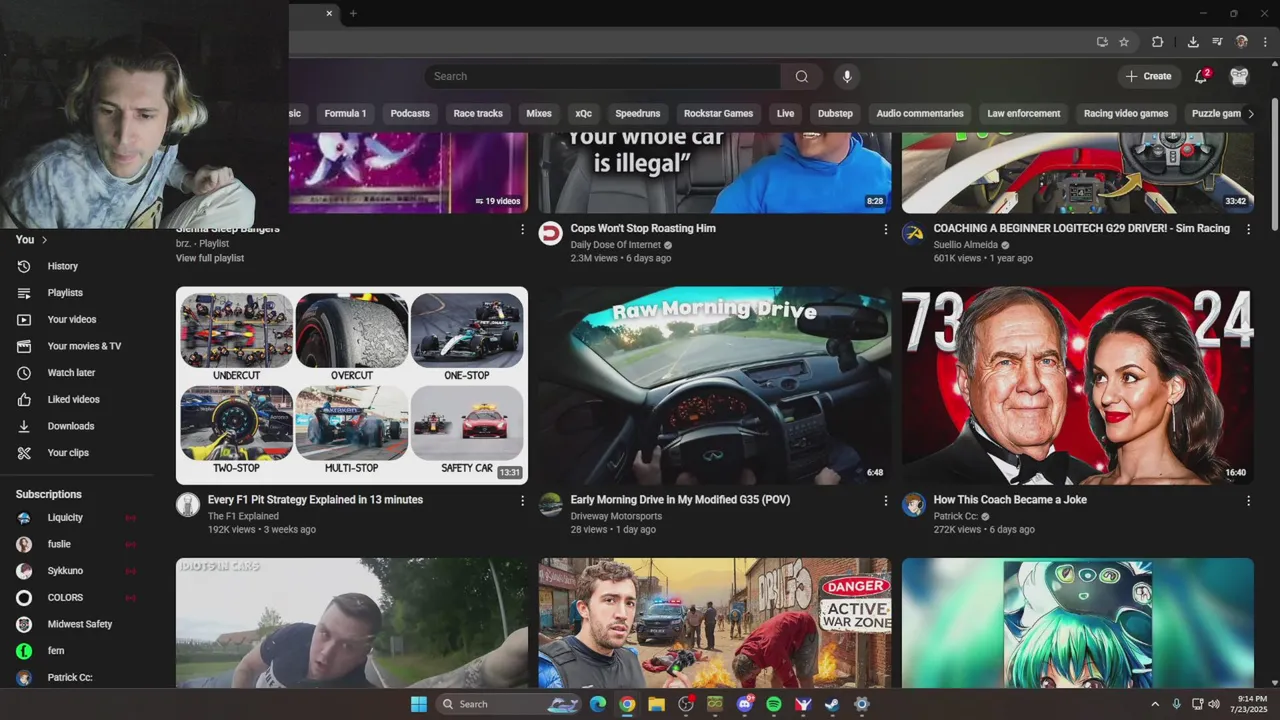Open options for Sienna Sleep Bangers playlist

[x=522, y=229]
